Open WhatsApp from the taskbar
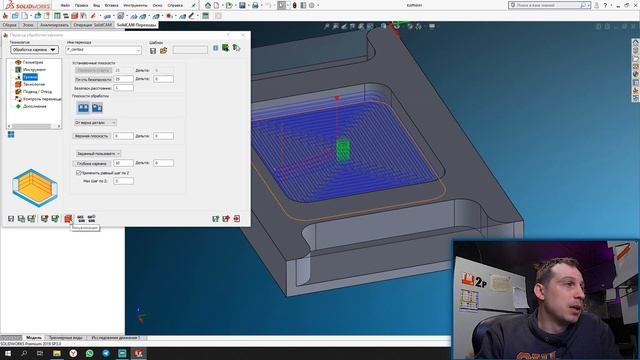This screenshot has height=360, width=640. [x=89, y=353]
